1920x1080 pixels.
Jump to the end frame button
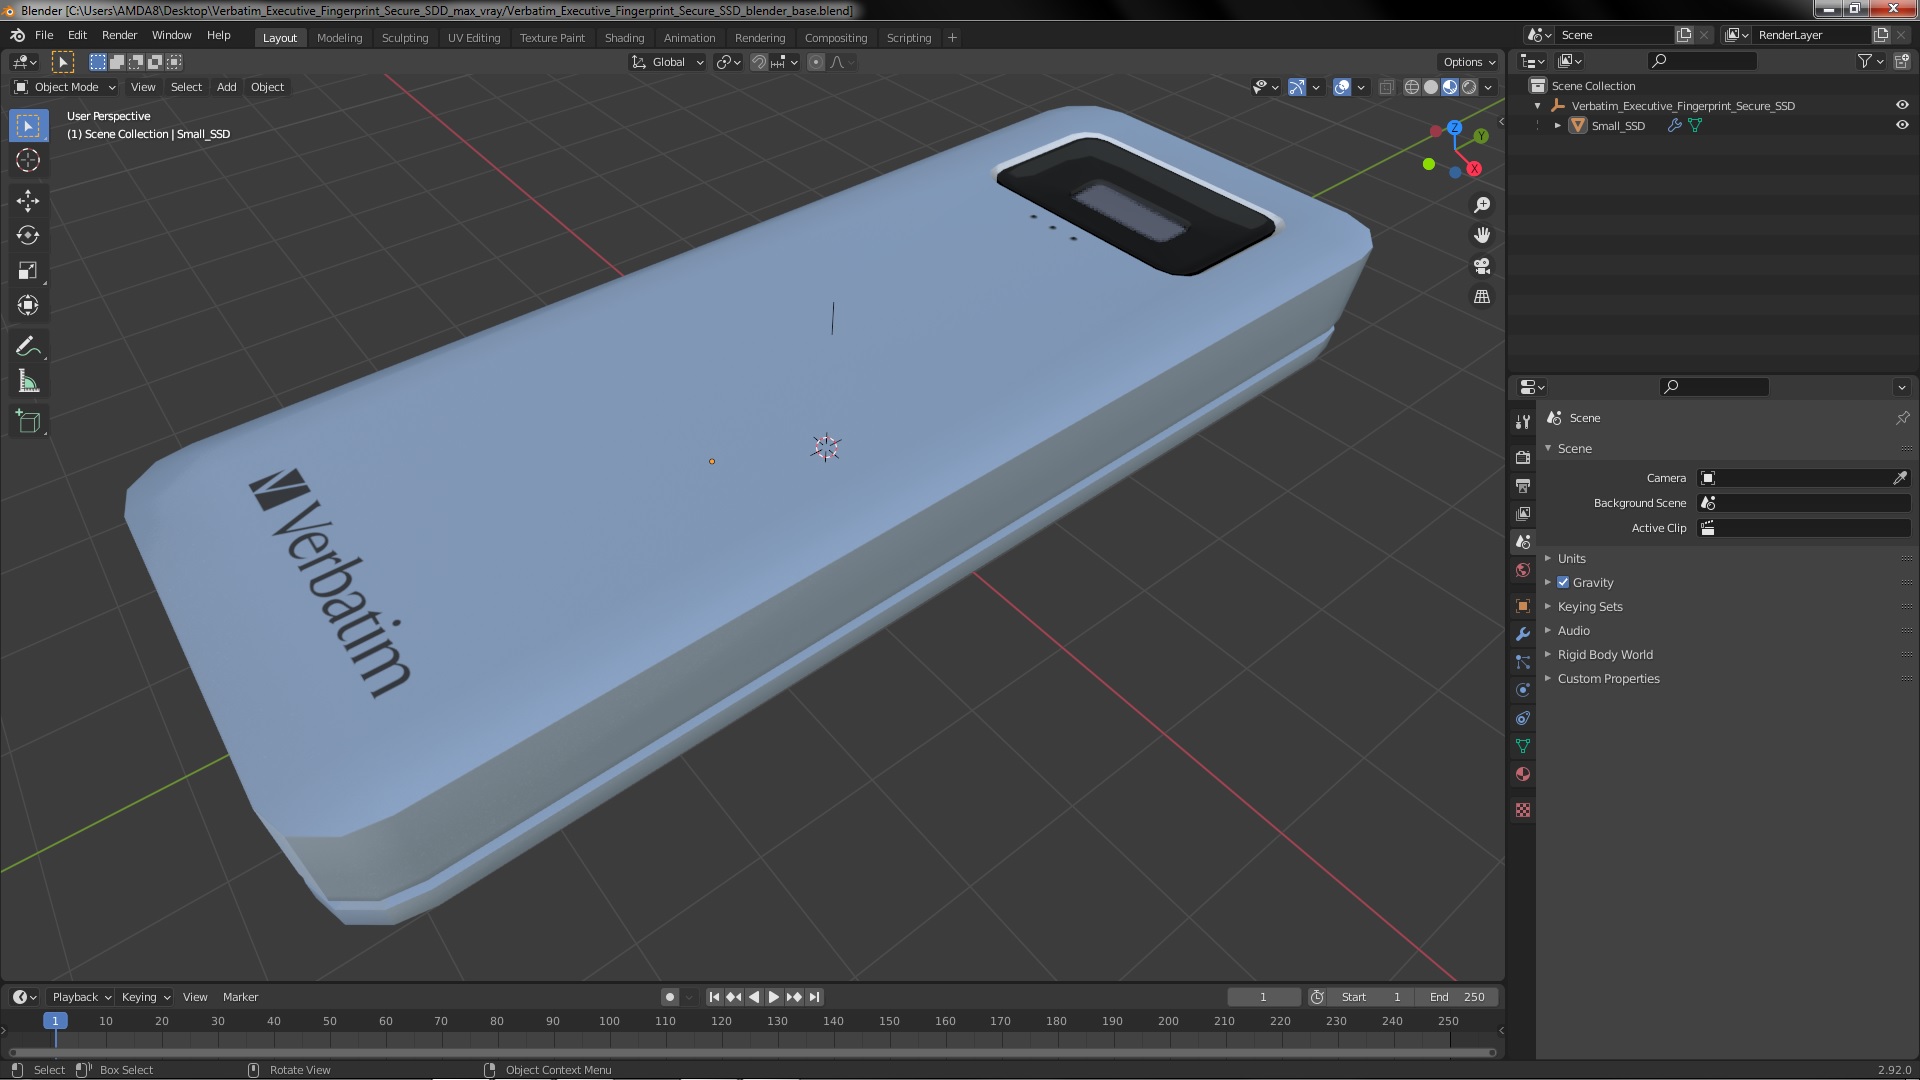(x=815, y=997)
